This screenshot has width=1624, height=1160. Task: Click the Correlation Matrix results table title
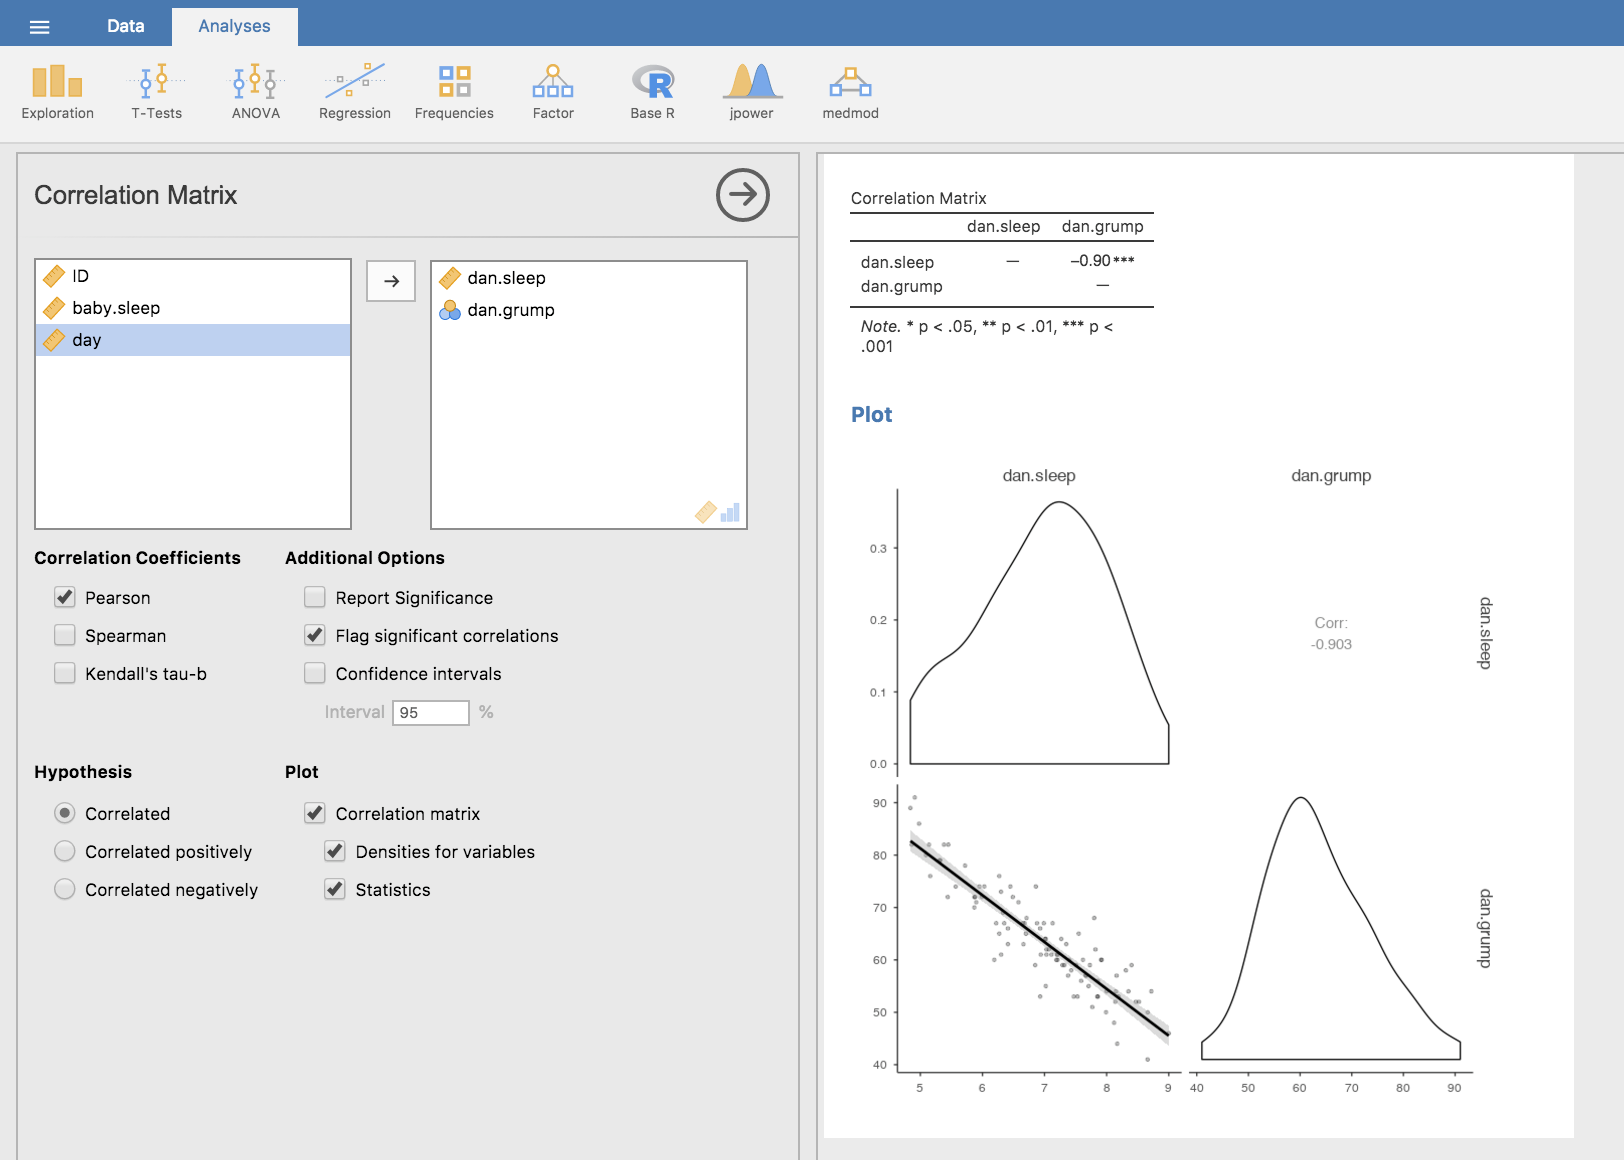click(918, 198)
